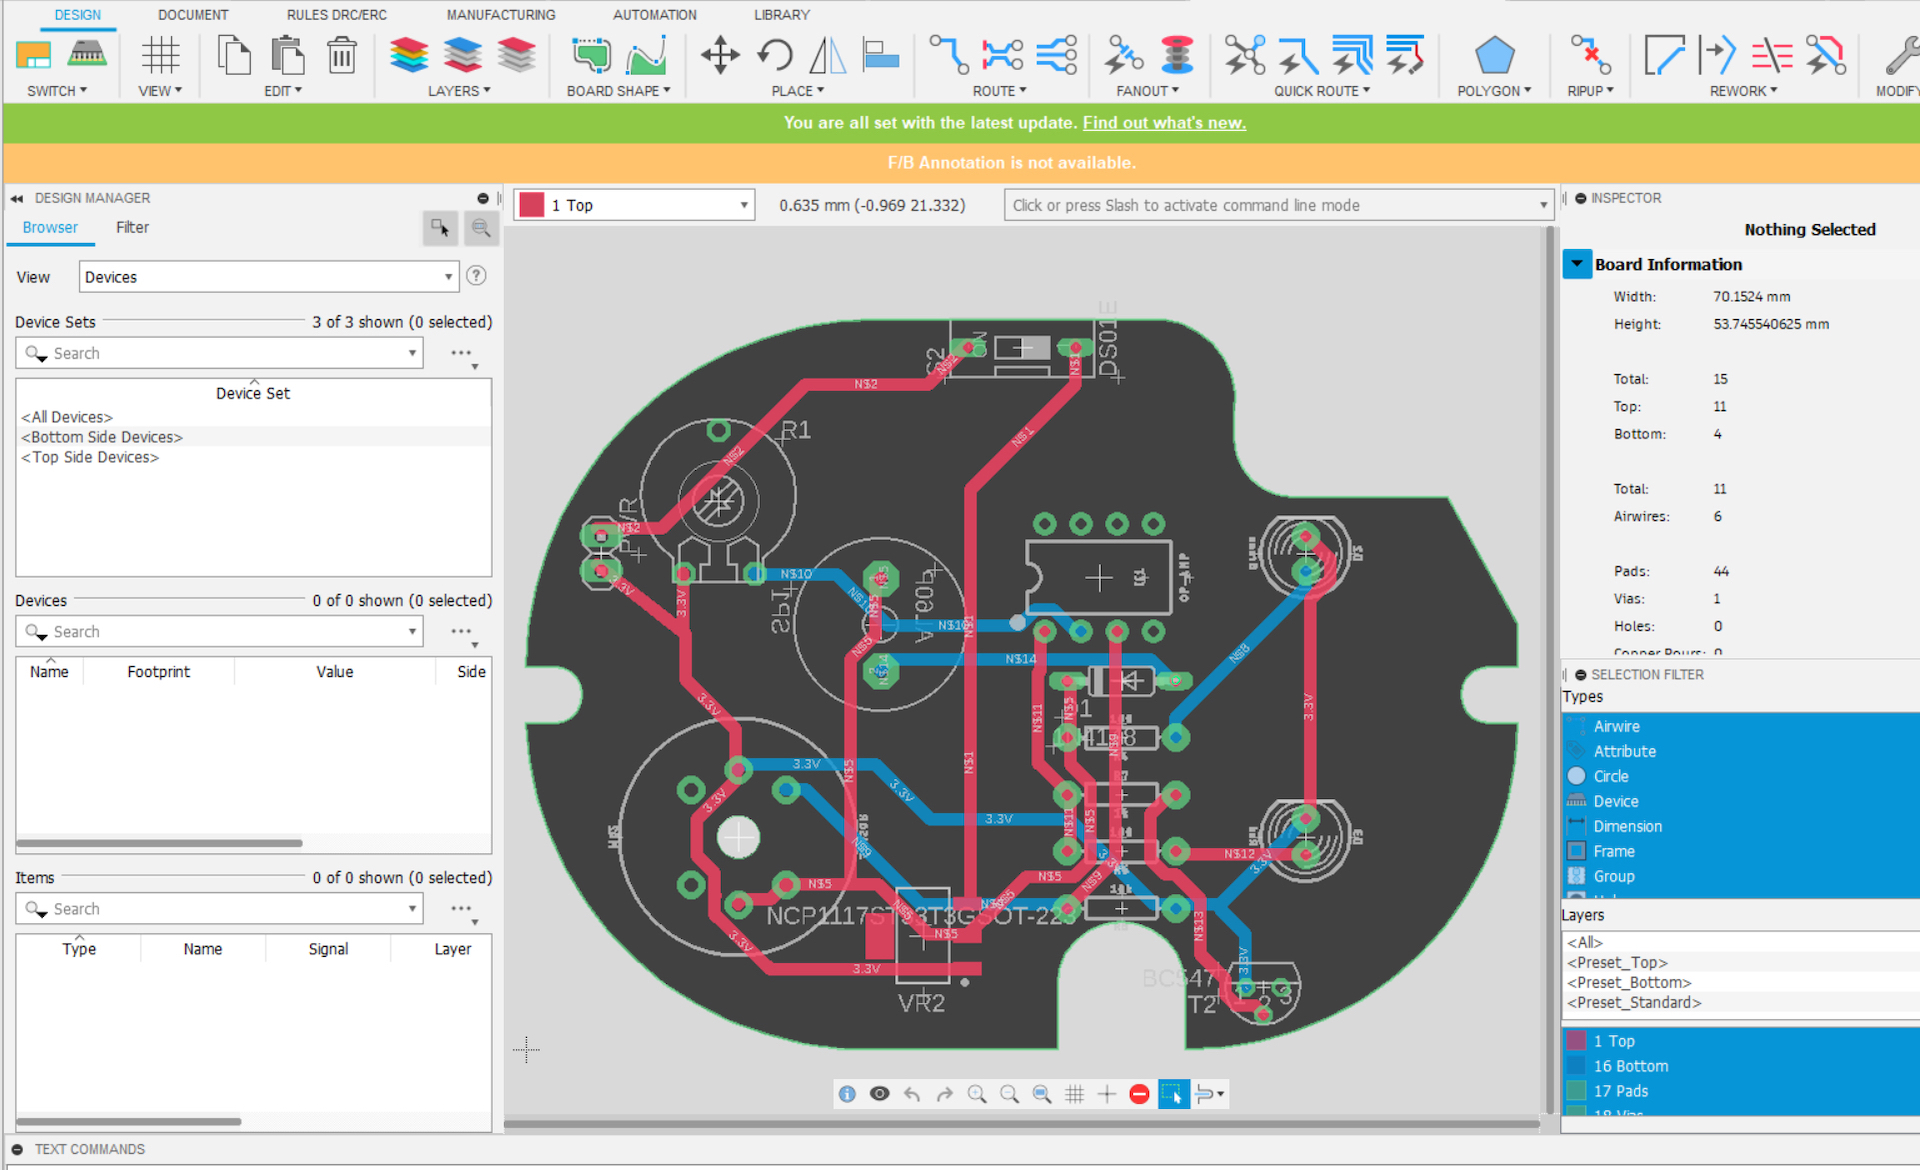Open the Find out what's new link
1920x1170 pixels.
click(x=1163, y=123)
